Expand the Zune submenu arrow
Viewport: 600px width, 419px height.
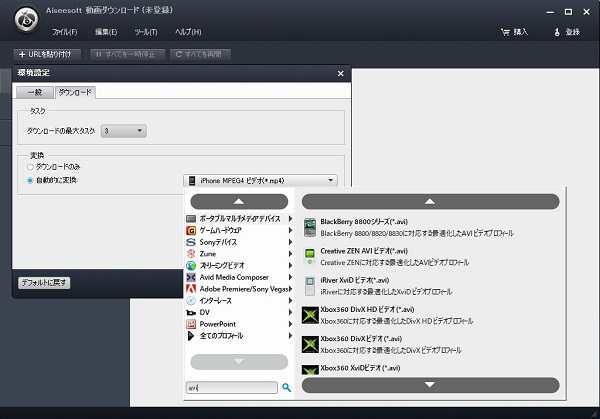point(290,254)
